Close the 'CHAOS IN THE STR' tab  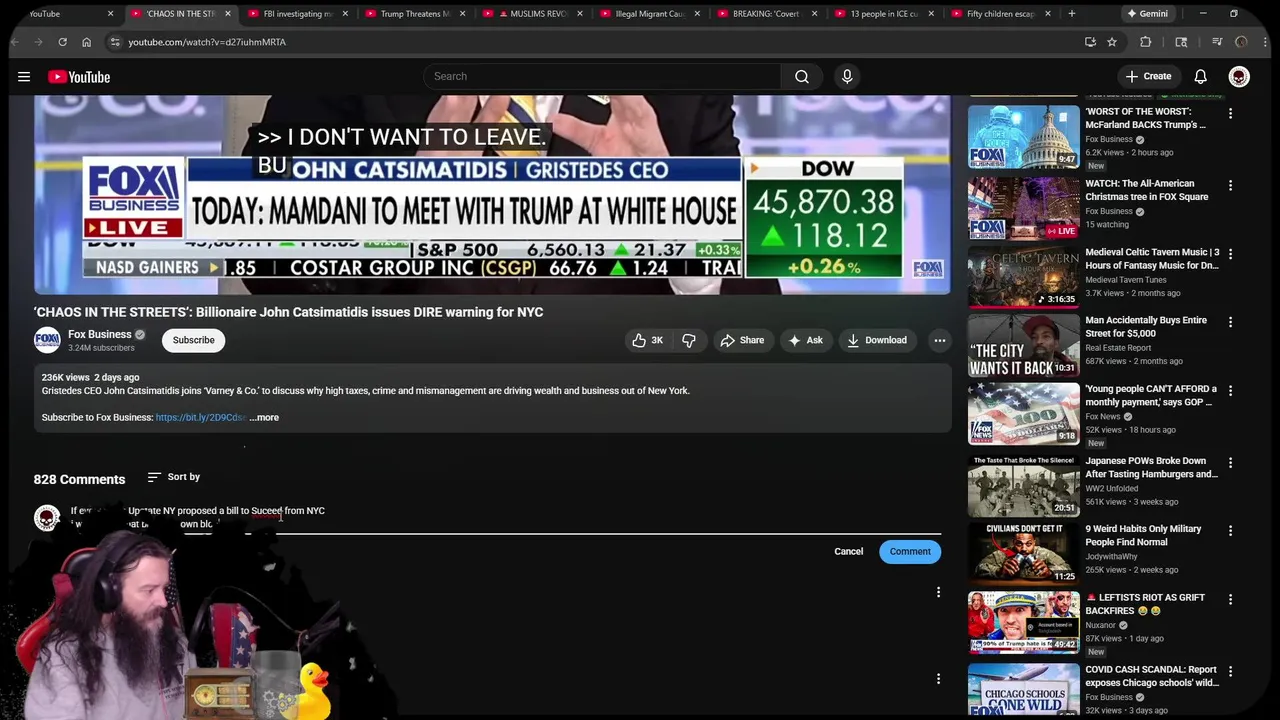228,14
